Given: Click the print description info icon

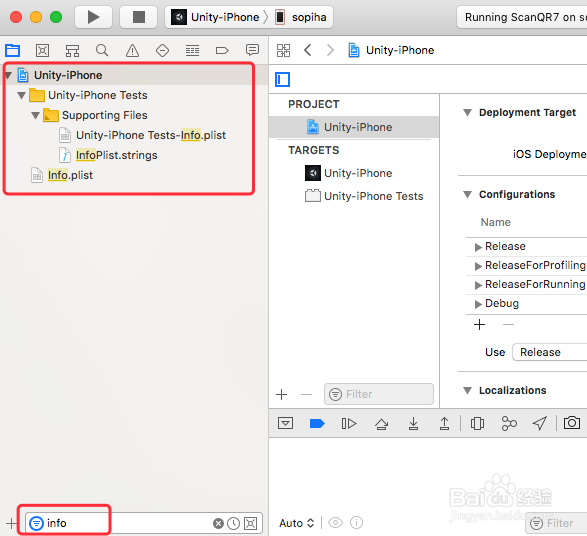Looking at the screenshot, I should (x=356, y=523).
